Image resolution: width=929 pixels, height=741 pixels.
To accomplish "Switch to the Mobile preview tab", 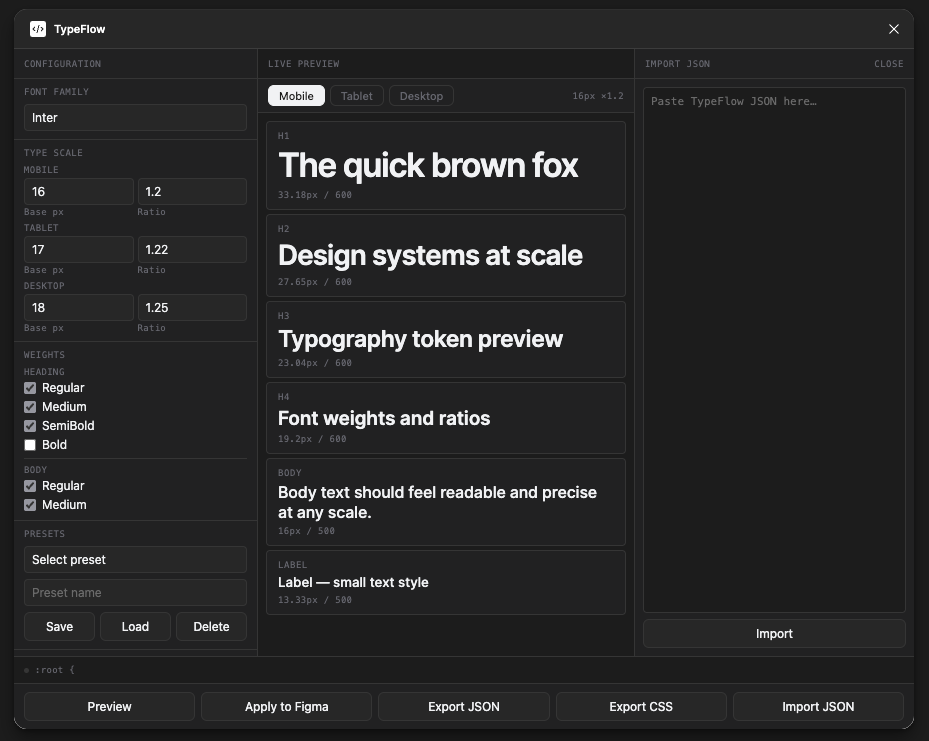I will coord(296,96).
